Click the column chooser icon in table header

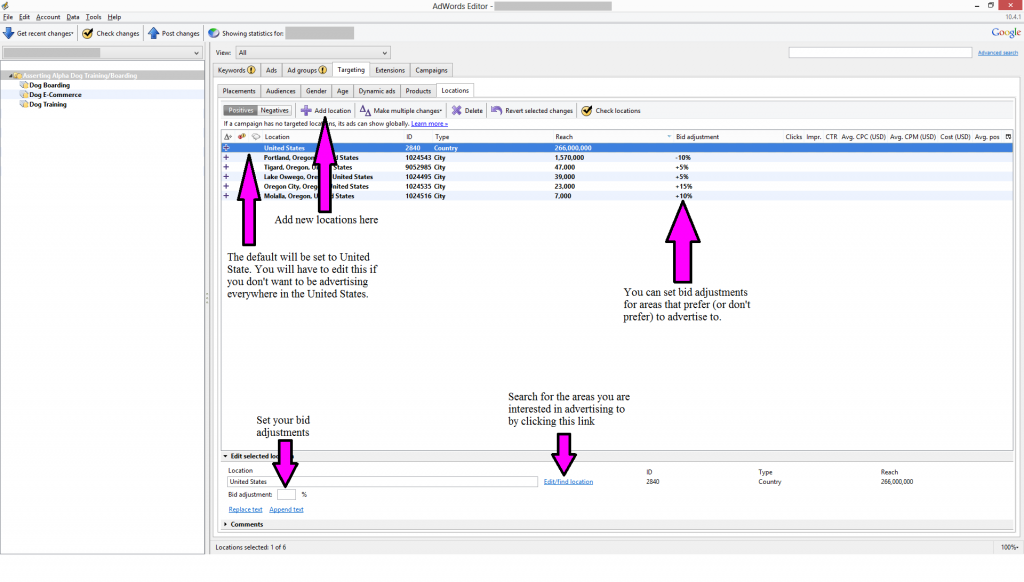pyautogui.click(x=1008, y=137)
